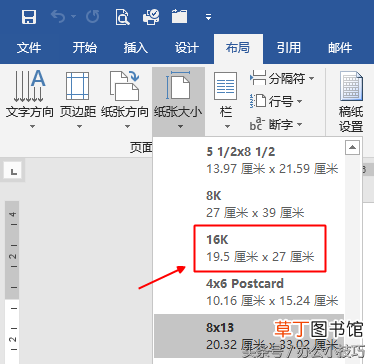This screenshot has width=374, height=364.
Task: Click the quick print printer icon
Action: [x=151, y=16]
